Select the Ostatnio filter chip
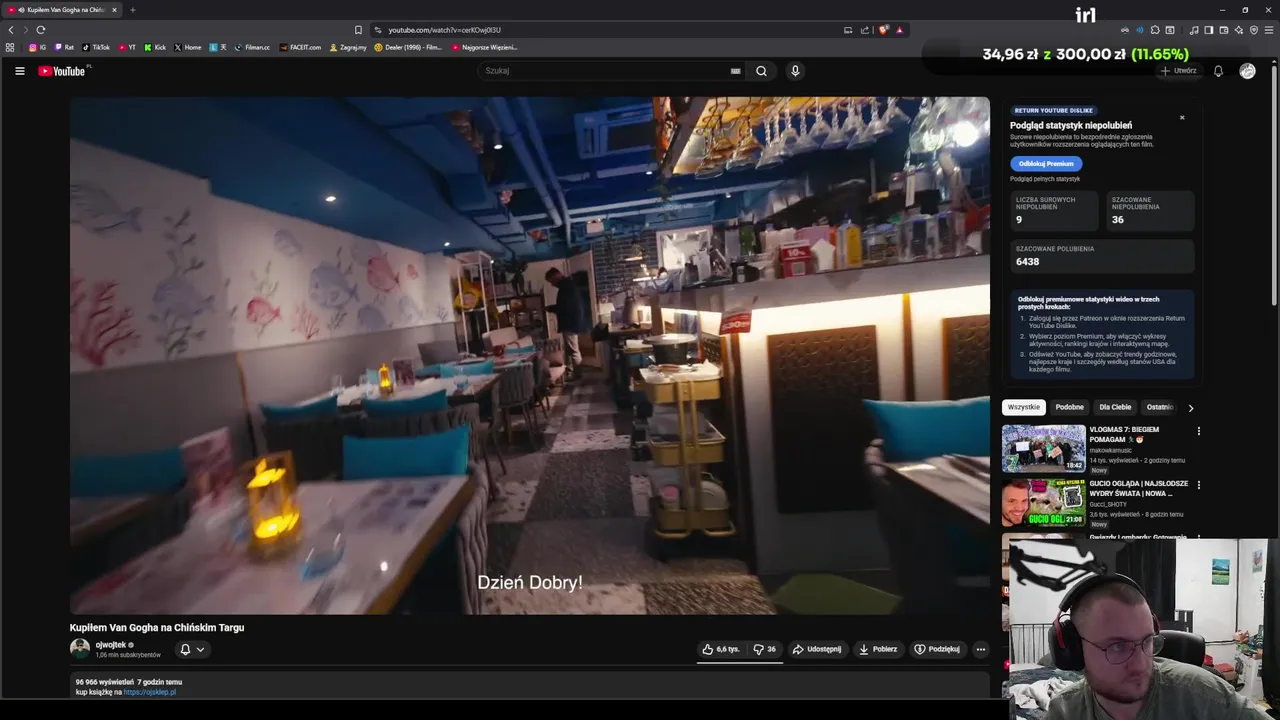1280x720 pixels. 1160,407
